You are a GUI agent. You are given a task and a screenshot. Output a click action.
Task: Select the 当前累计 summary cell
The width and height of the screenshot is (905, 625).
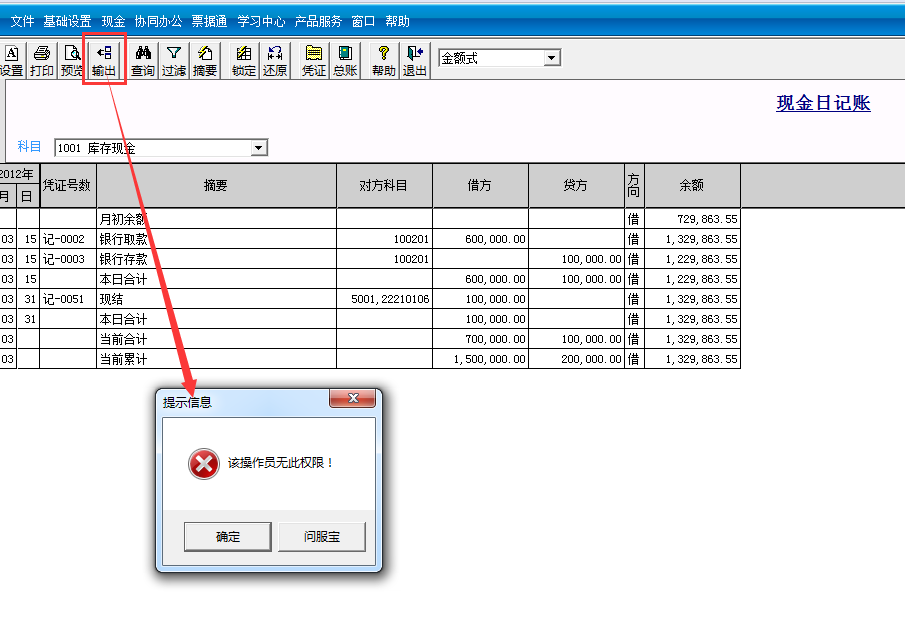(x=216, y=359)
